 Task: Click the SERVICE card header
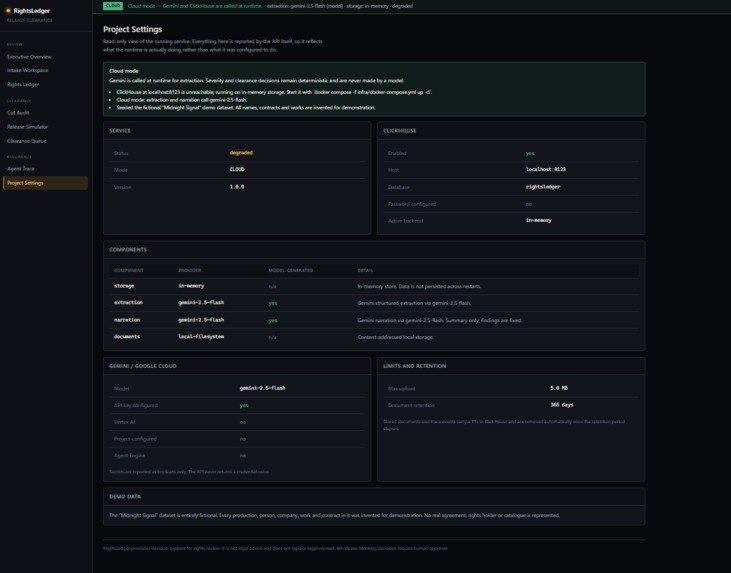120,131
